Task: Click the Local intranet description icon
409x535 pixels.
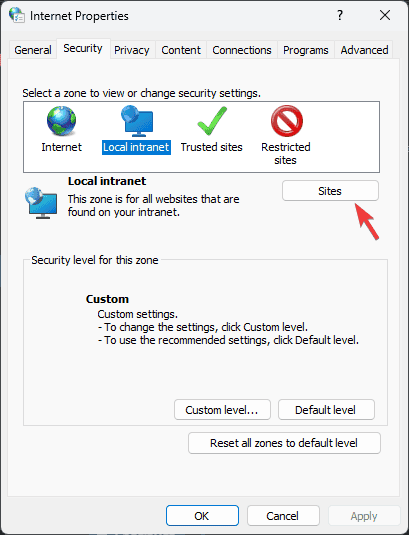Action: click(x=41, y=203)
